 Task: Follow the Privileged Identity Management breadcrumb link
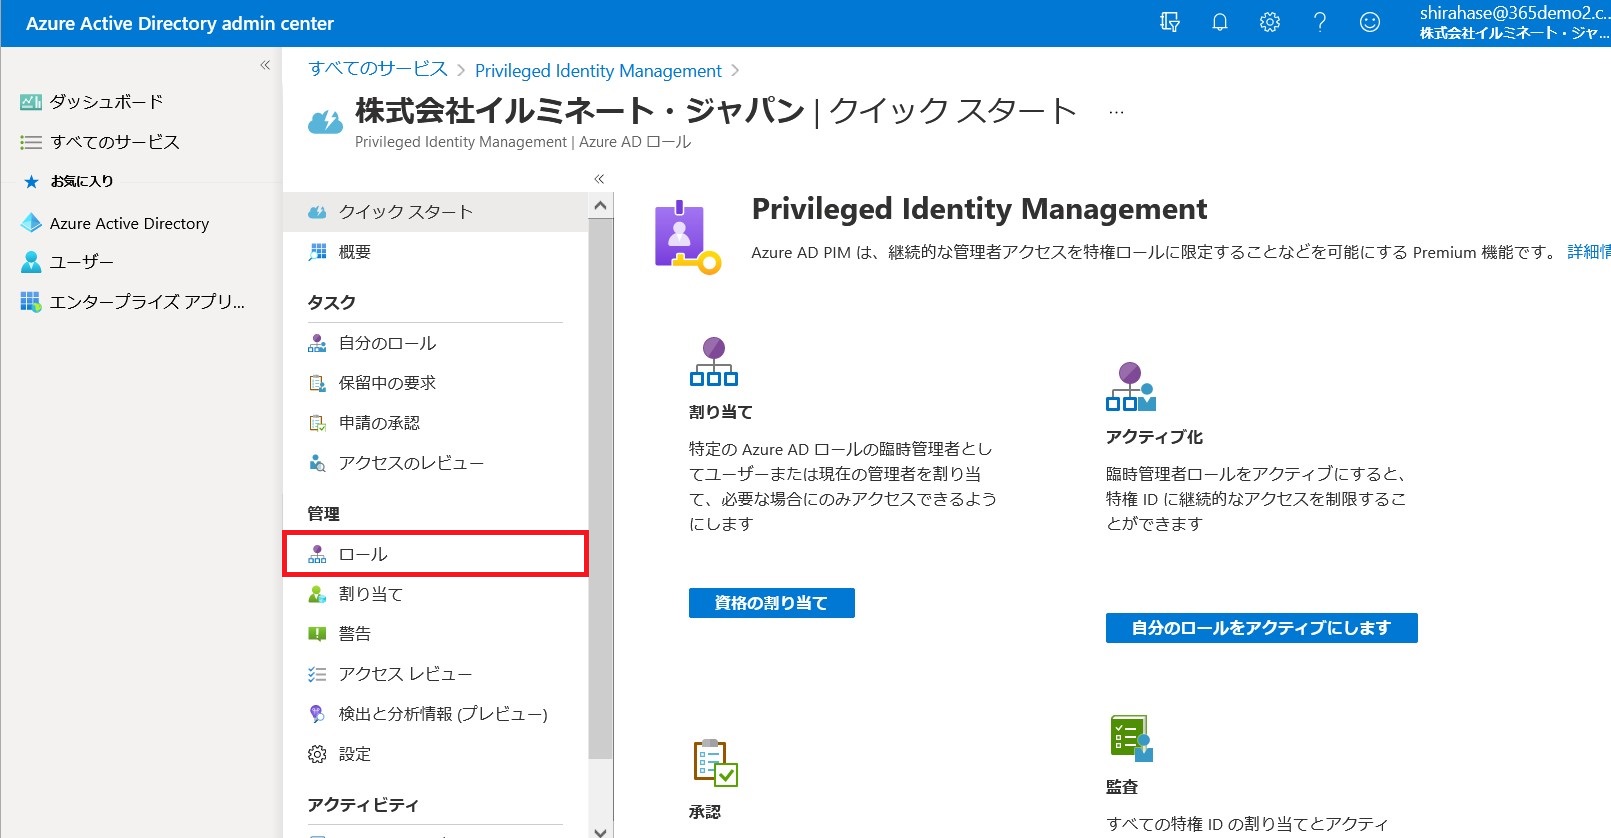pos(598,71)
